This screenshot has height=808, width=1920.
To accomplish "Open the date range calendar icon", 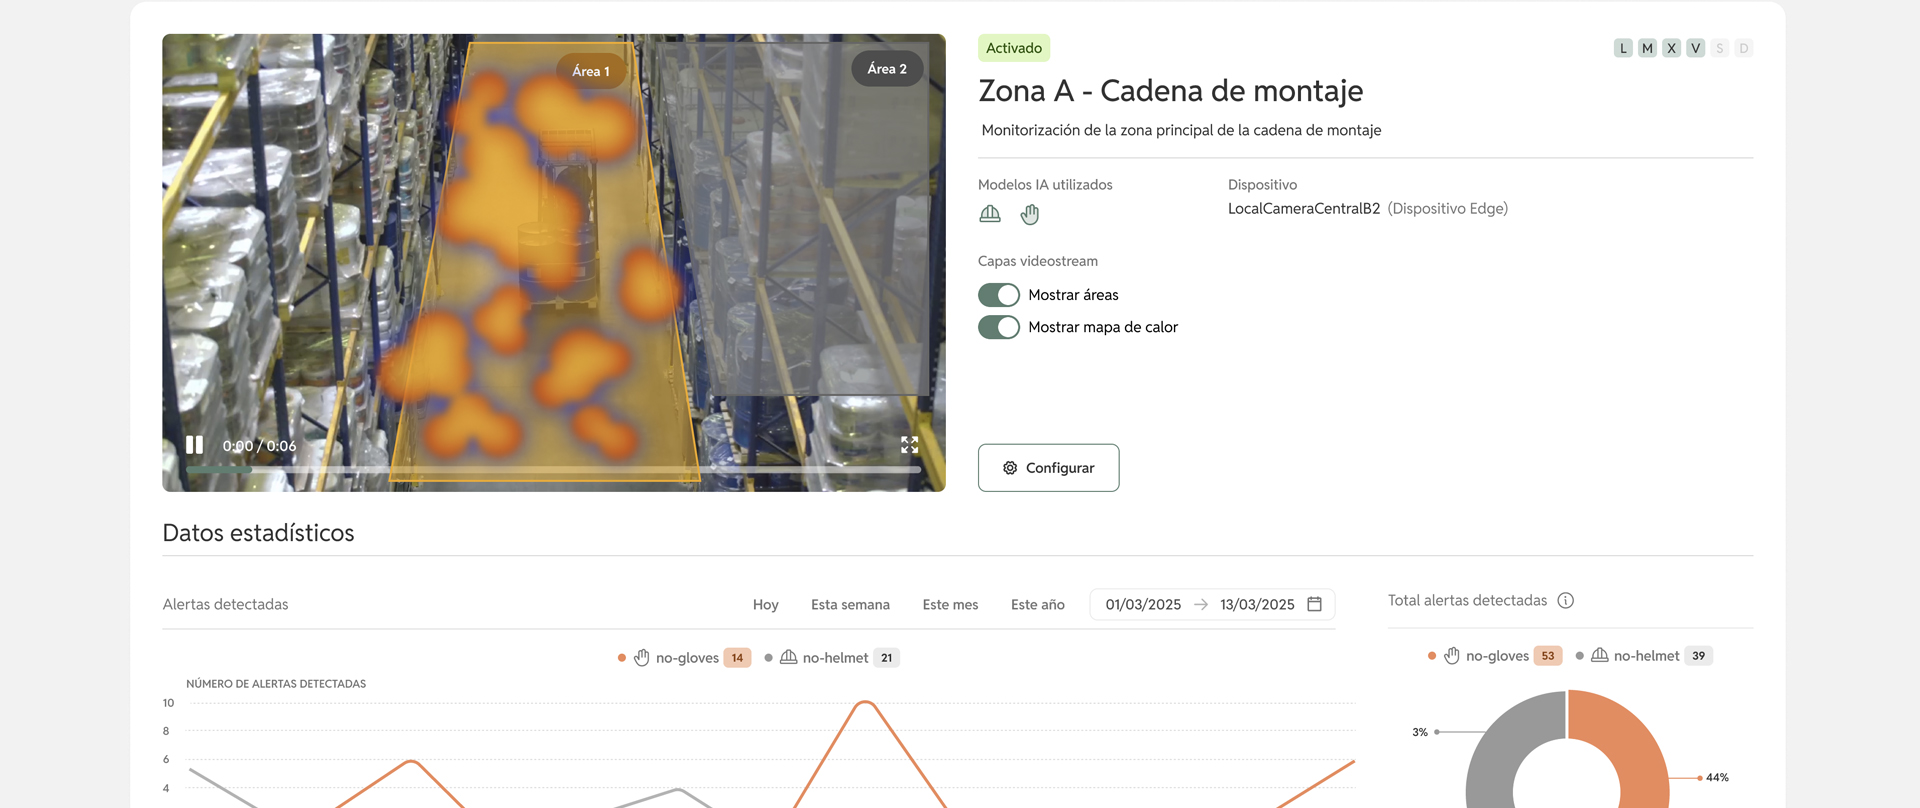I will tap(1315, 604).
